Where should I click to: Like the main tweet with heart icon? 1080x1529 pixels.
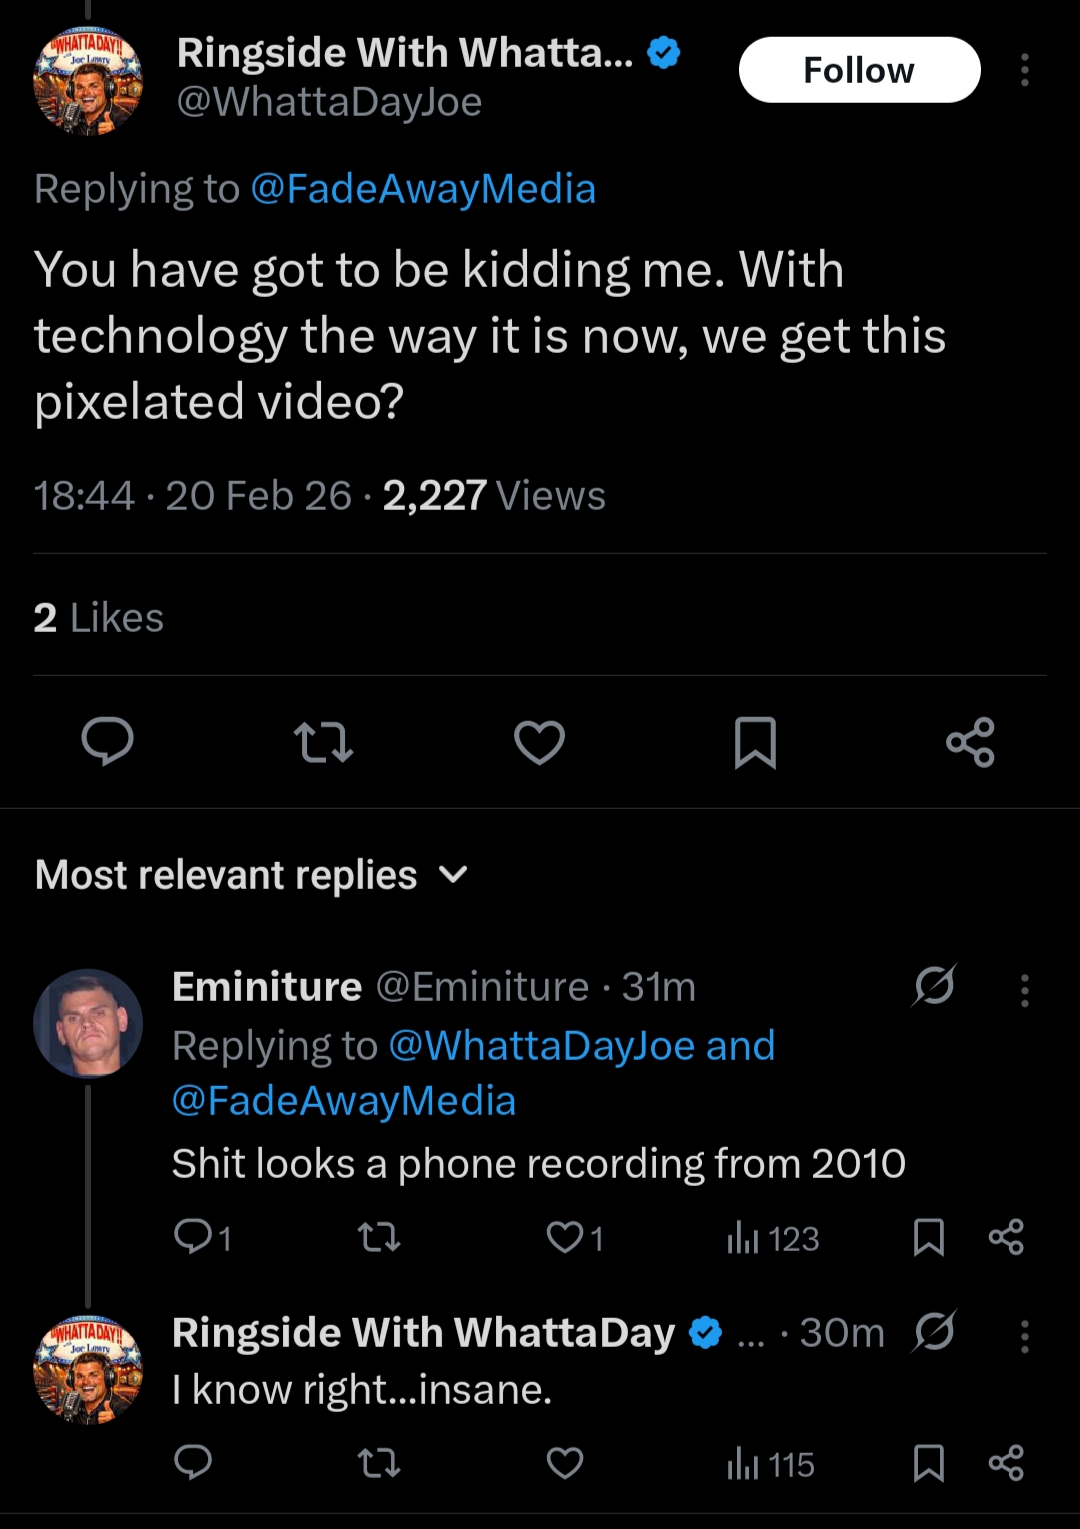pos(539,742)
